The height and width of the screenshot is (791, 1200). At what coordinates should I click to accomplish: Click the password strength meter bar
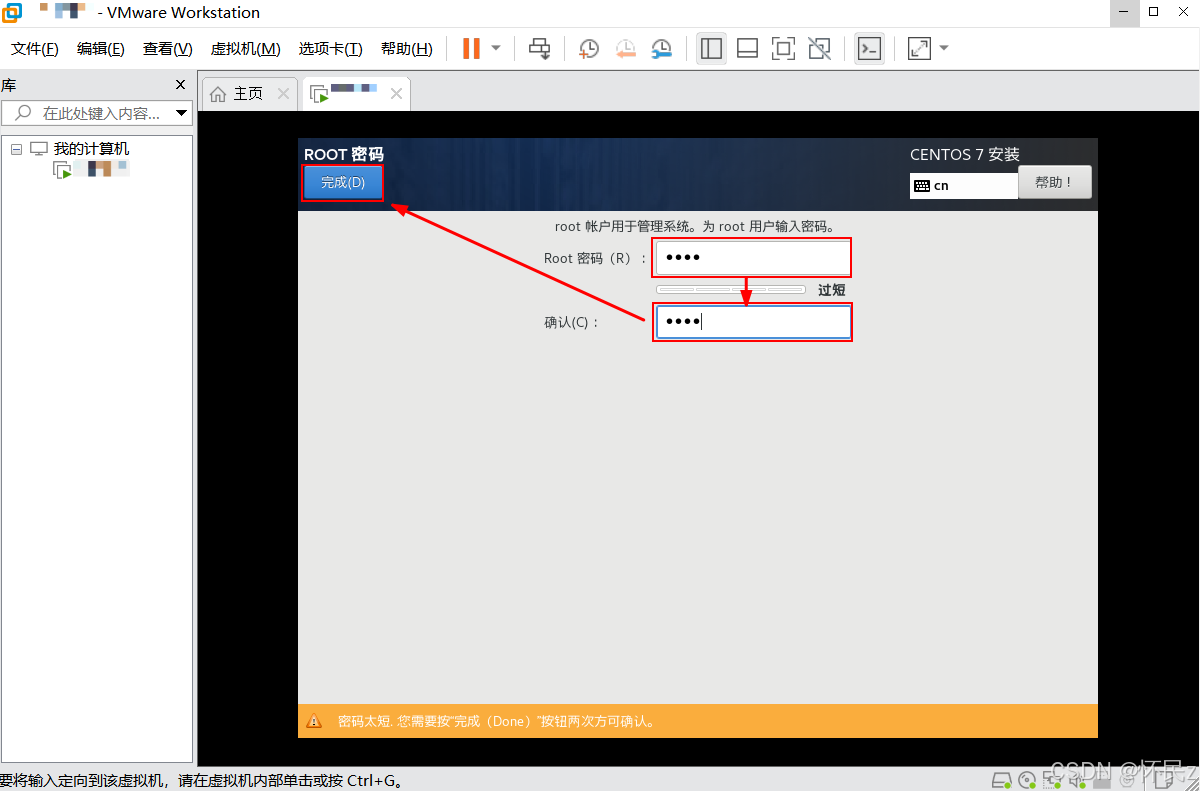tap(730, 290)
